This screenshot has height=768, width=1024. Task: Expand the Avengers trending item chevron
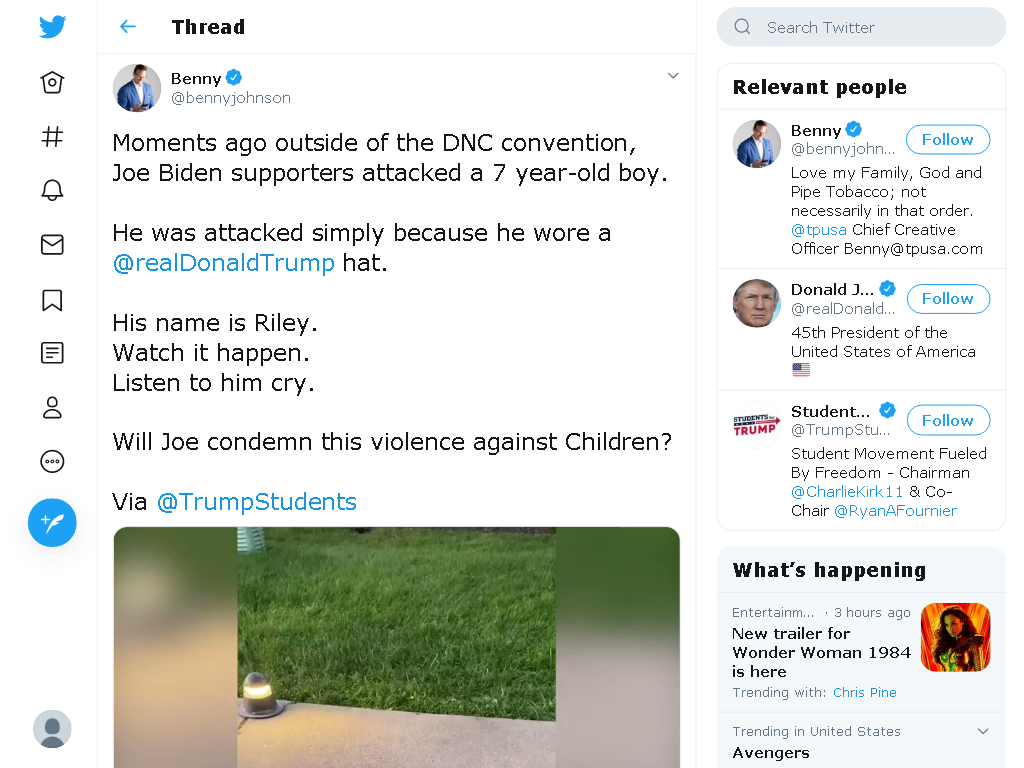coord(983,731)
